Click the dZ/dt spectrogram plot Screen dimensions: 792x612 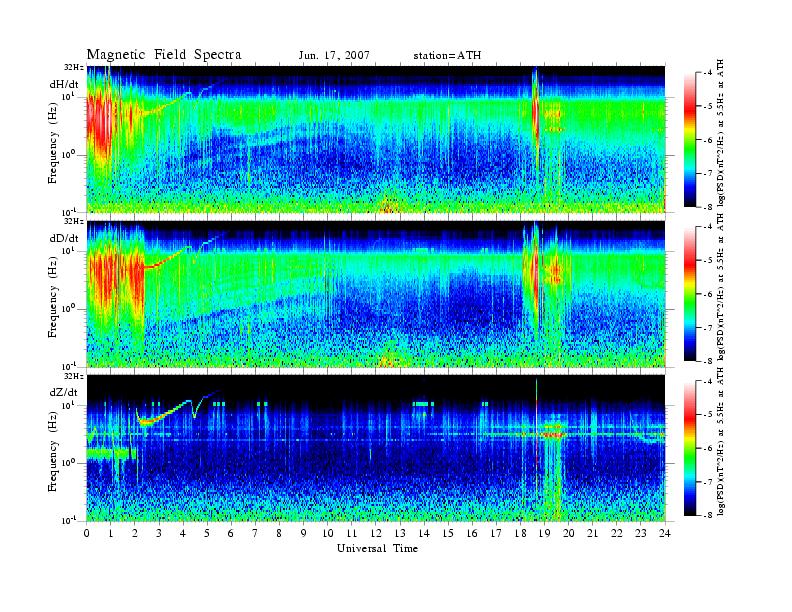(376, 448)
